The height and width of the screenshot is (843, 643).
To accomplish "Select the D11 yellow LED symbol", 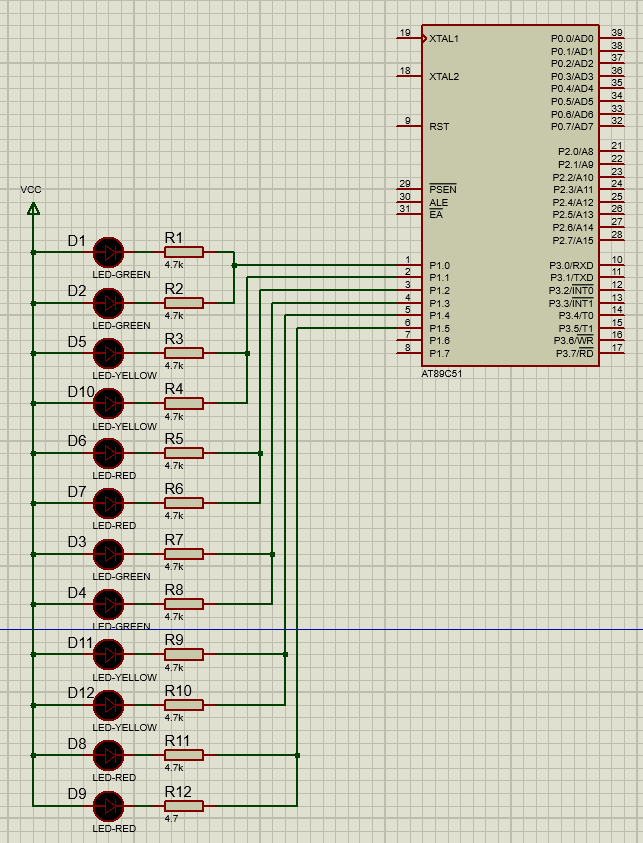I will [x=108, y=654].
